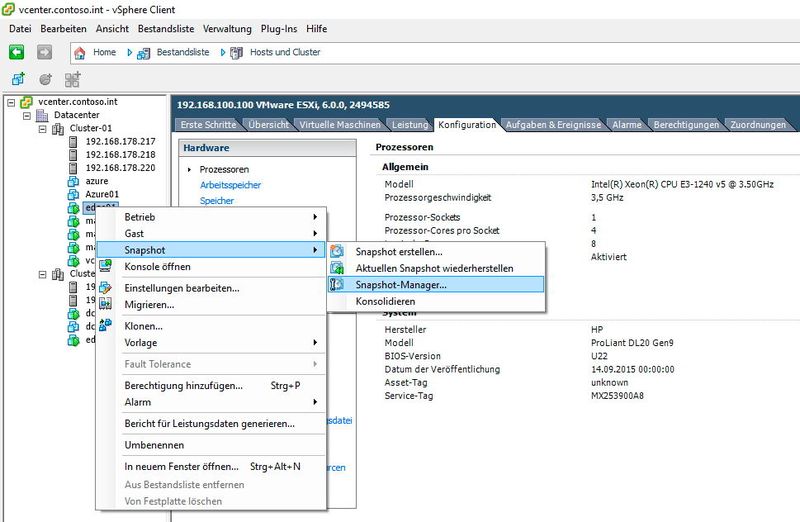The image size is (800, 522).
Task: Choose Umbenennen in the context menu
Action: click(211, 445)
